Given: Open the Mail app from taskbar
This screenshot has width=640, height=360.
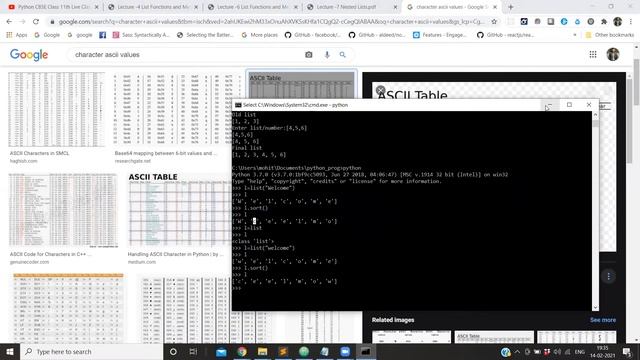Looking at the screenshot, I should coord(221,351).
